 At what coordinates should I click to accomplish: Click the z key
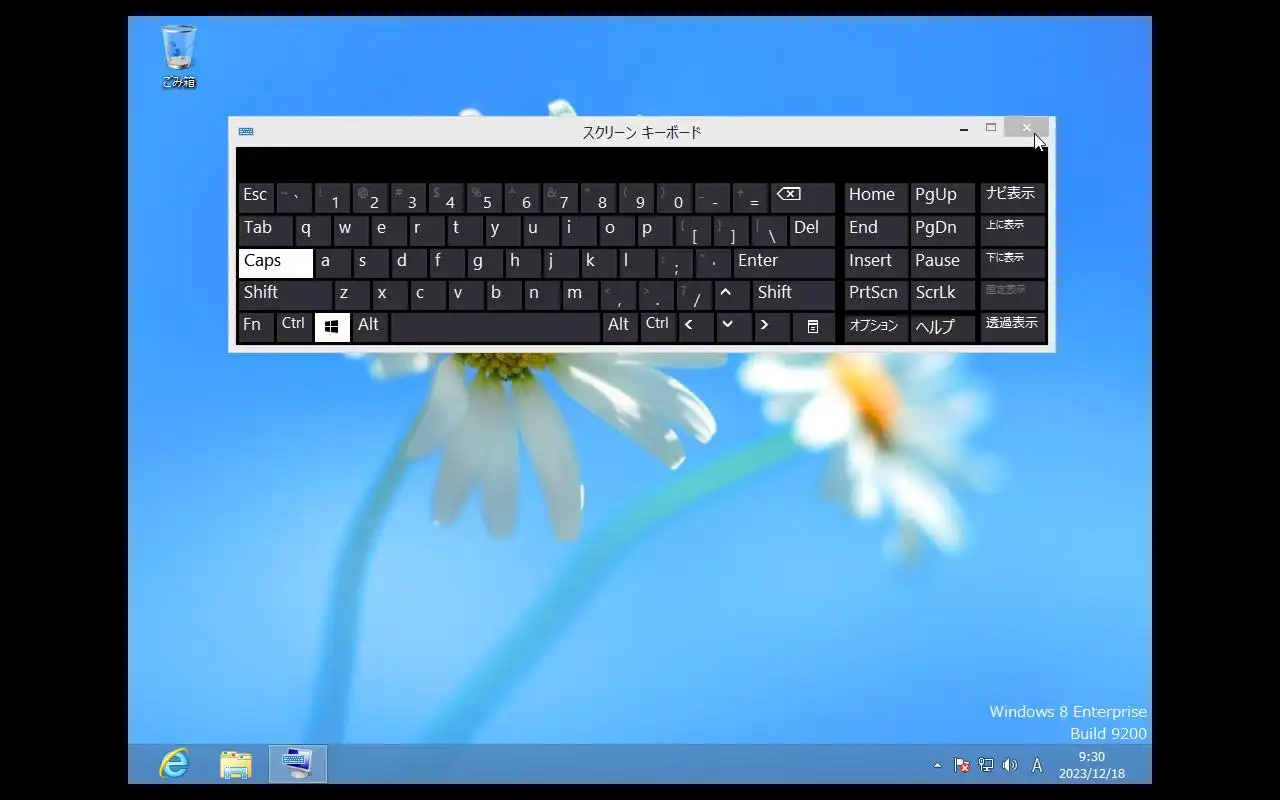352,294
